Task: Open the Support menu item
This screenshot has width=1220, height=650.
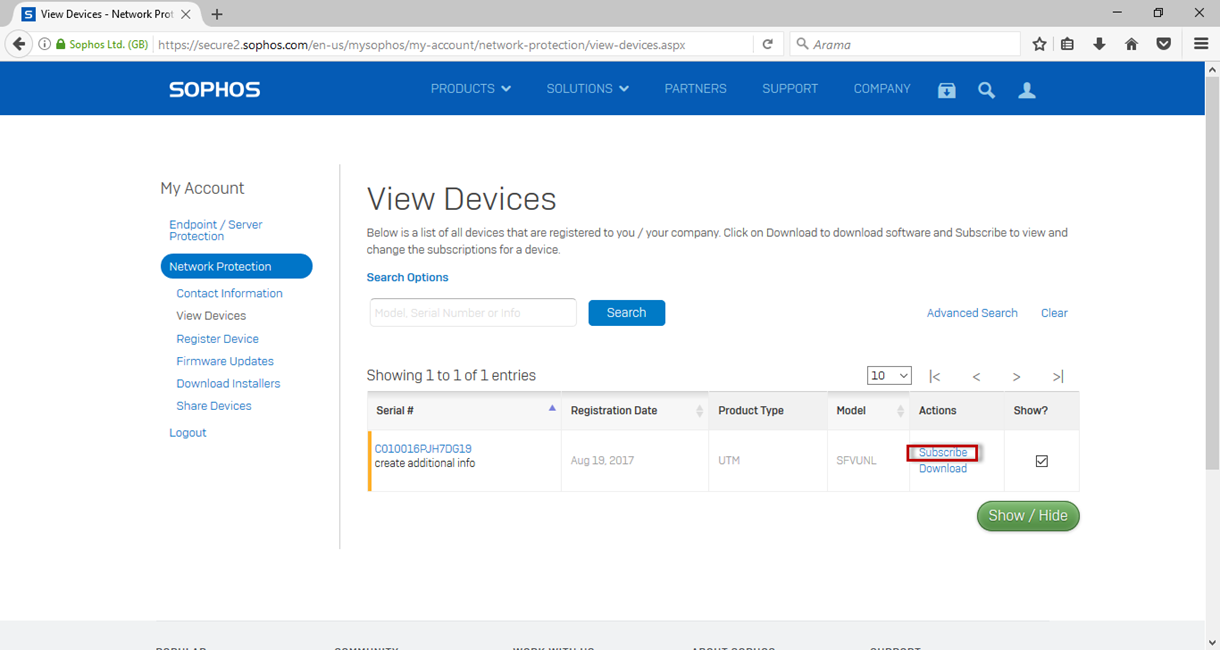Action: tap(790, 89)
